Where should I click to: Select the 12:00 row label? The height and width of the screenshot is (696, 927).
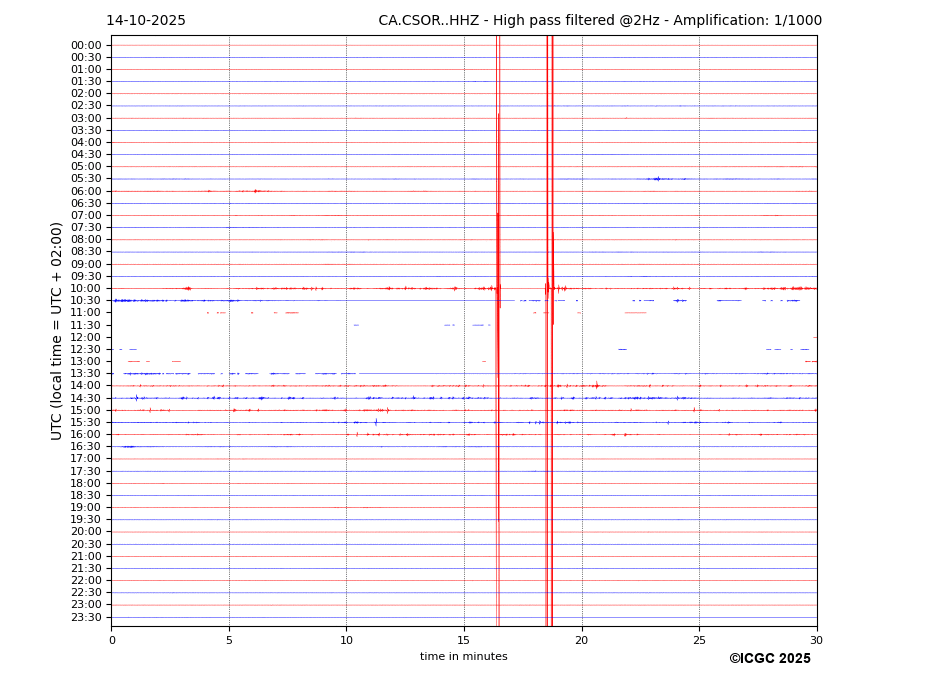click(86, 337)
